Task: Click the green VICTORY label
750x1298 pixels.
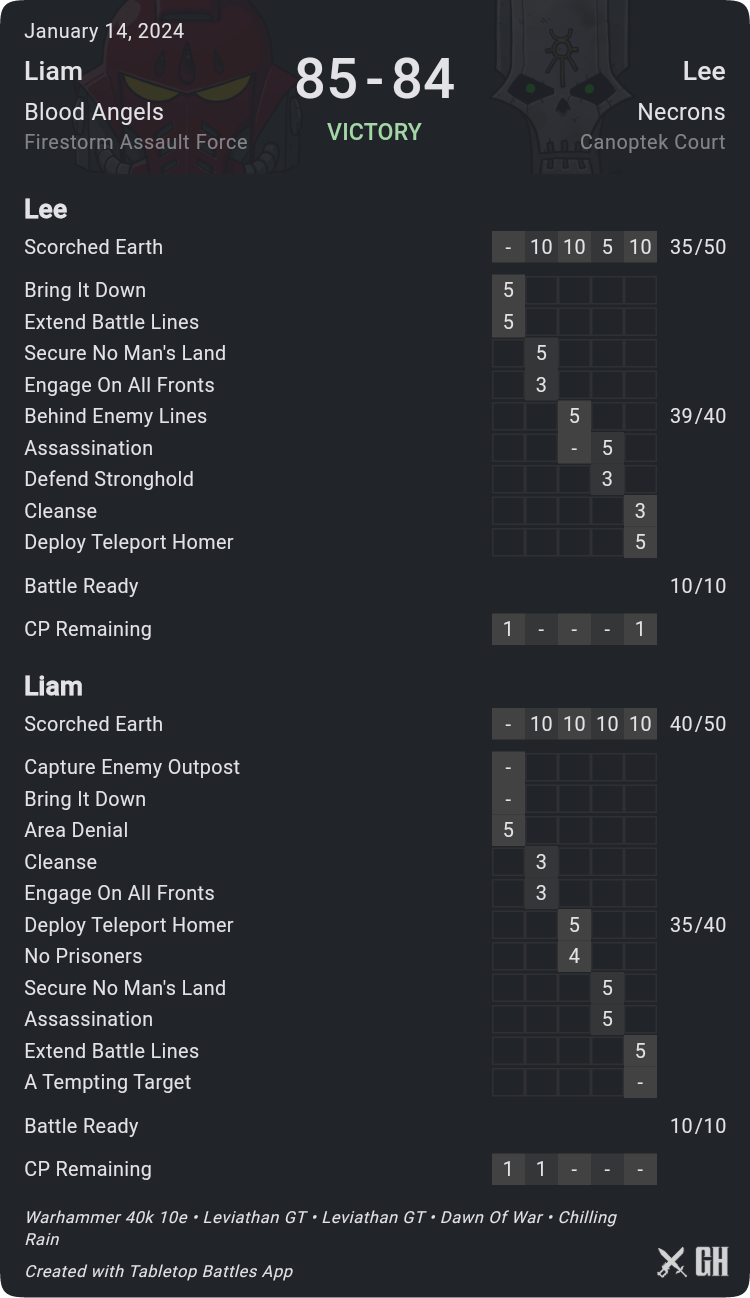Action: click(375, 132)
